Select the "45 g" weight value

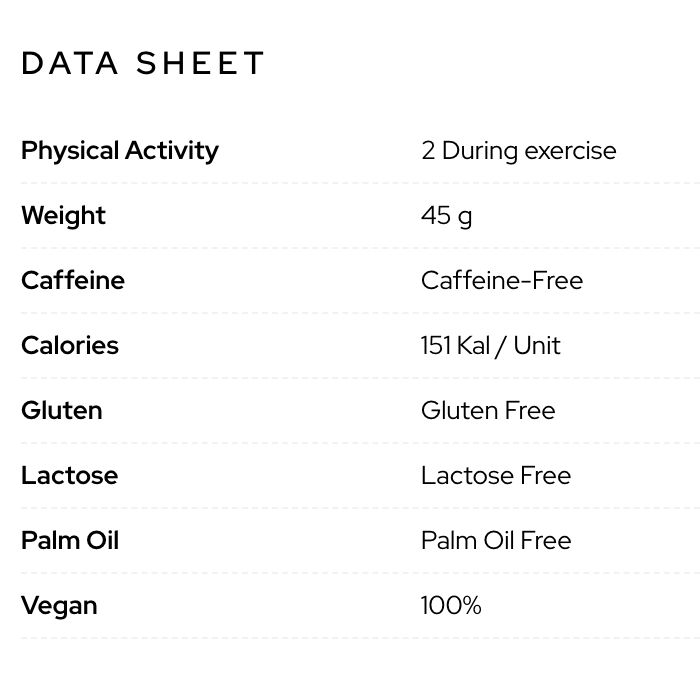[x=446, y=216]
